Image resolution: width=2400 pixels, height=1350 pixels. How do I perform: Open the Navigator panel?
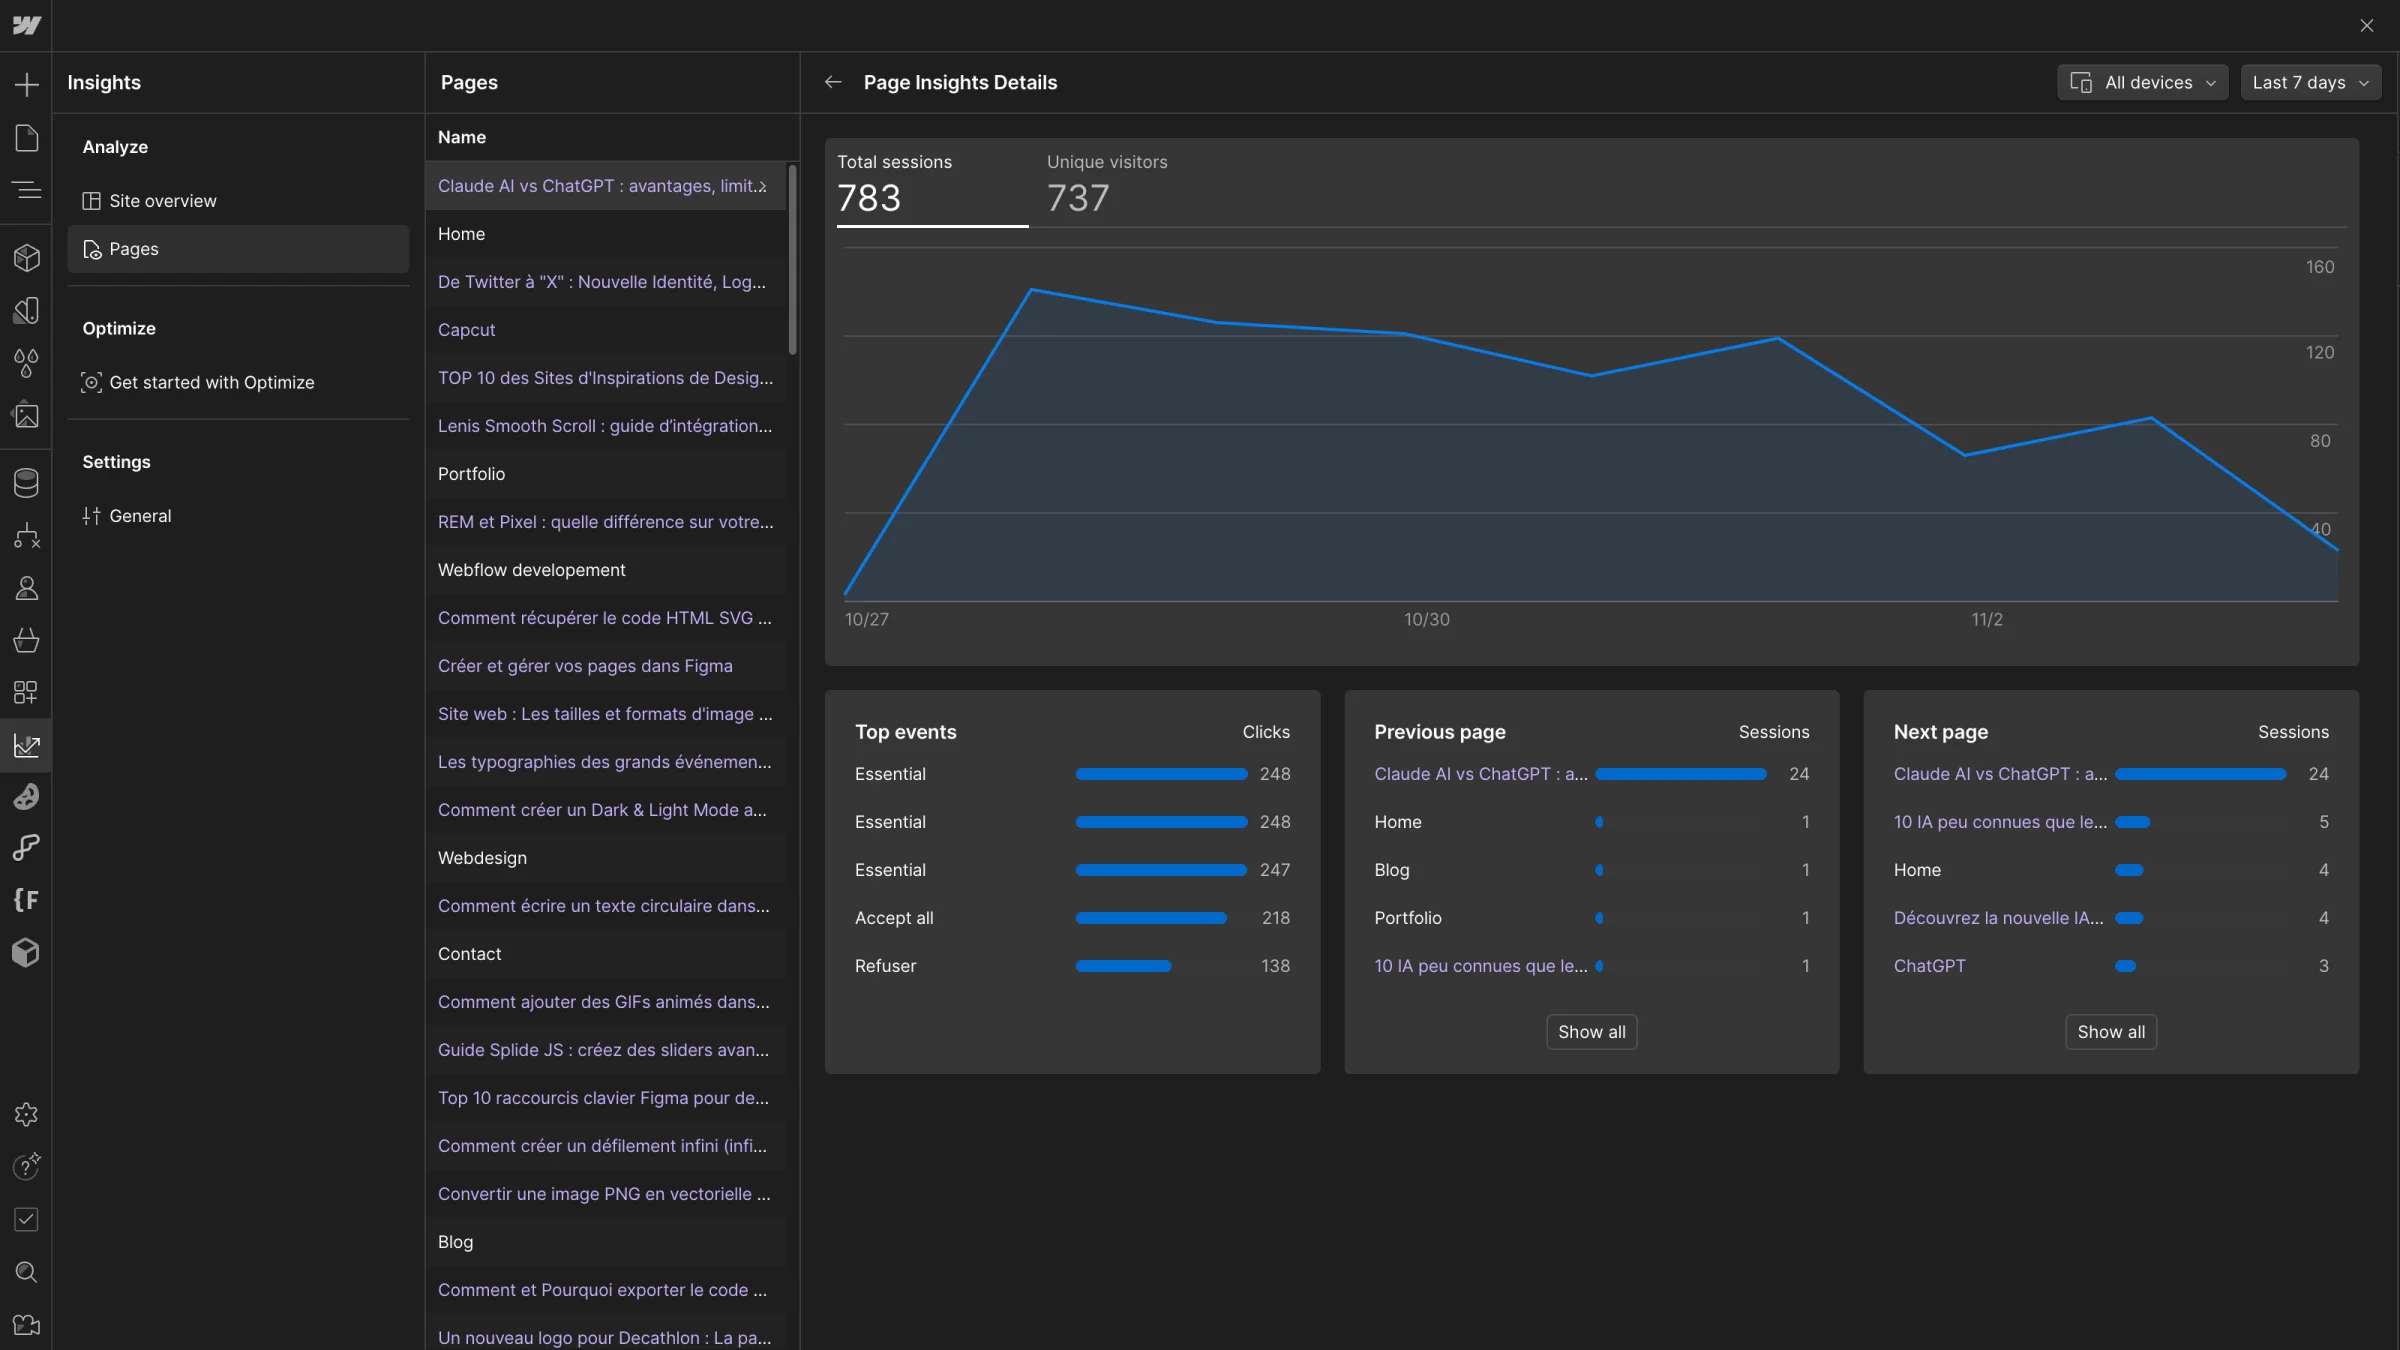click(x=26, y=190)
